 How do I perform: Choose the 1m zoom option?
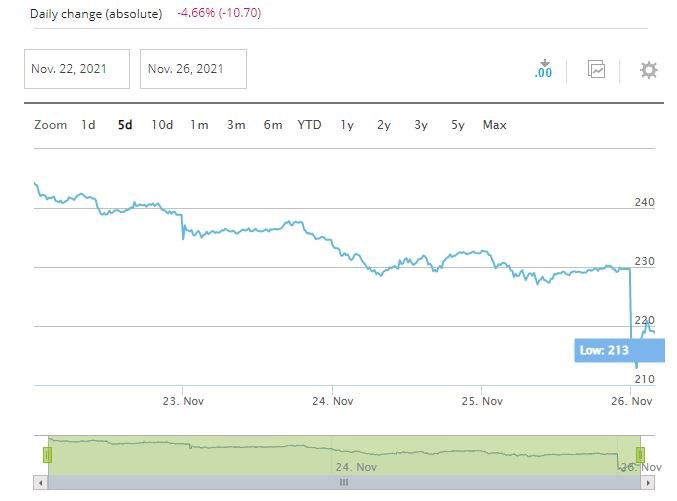pyautogui.click(x=200, y=125)
